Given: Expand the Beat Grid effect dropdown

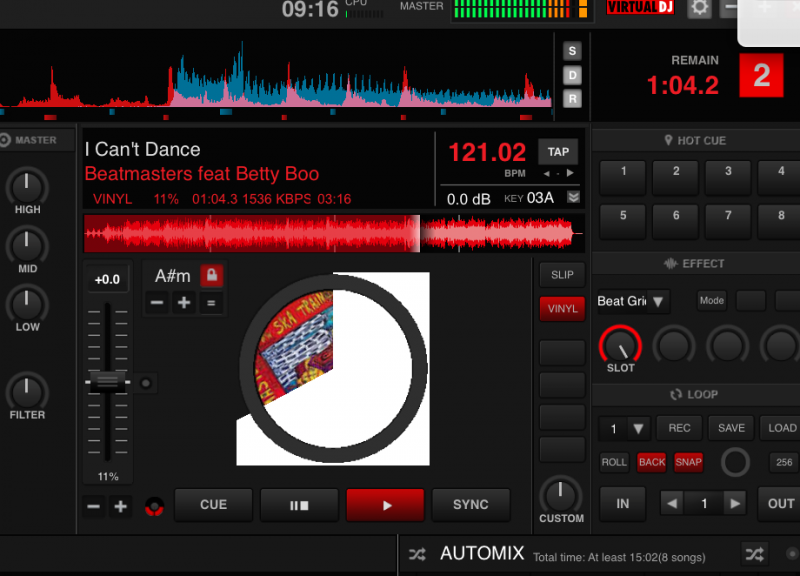Looking at the screenshot, I should (x=659, y=301).
